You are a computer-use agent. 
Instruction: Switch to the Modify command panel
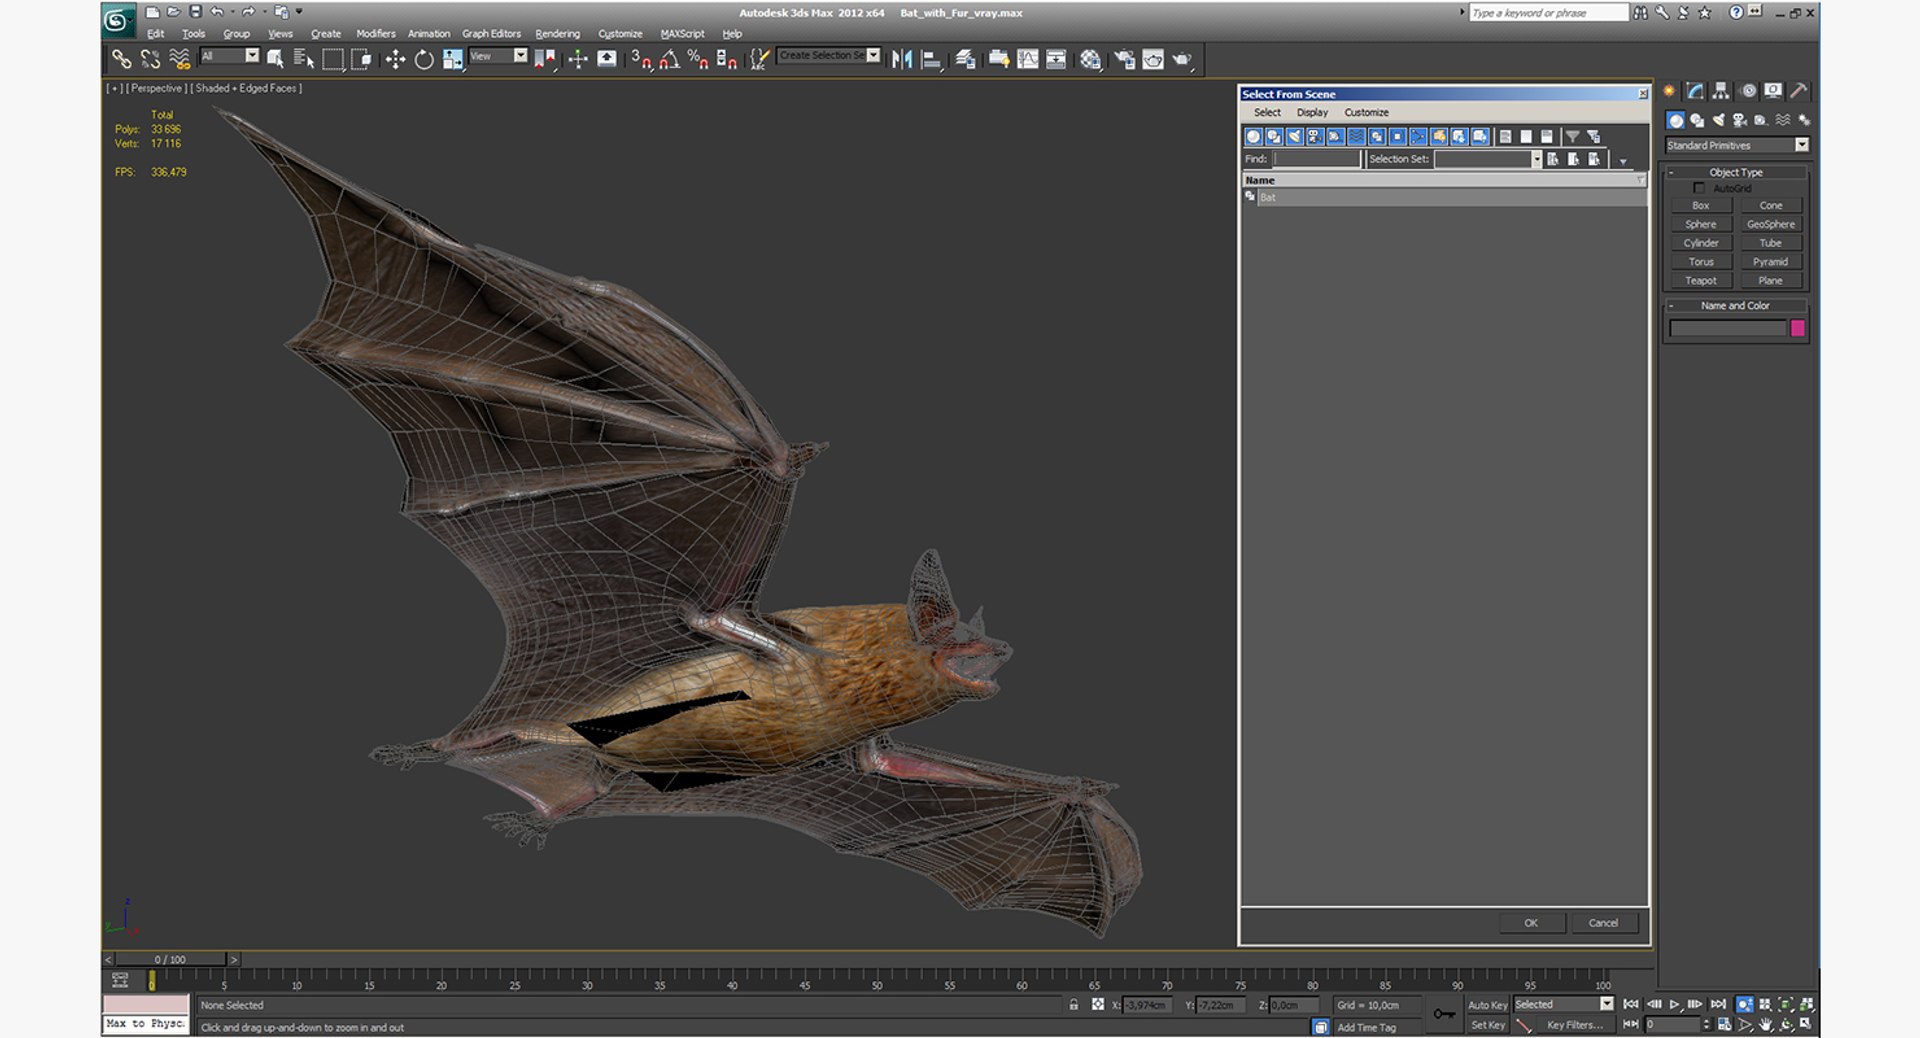point(1695,91)
